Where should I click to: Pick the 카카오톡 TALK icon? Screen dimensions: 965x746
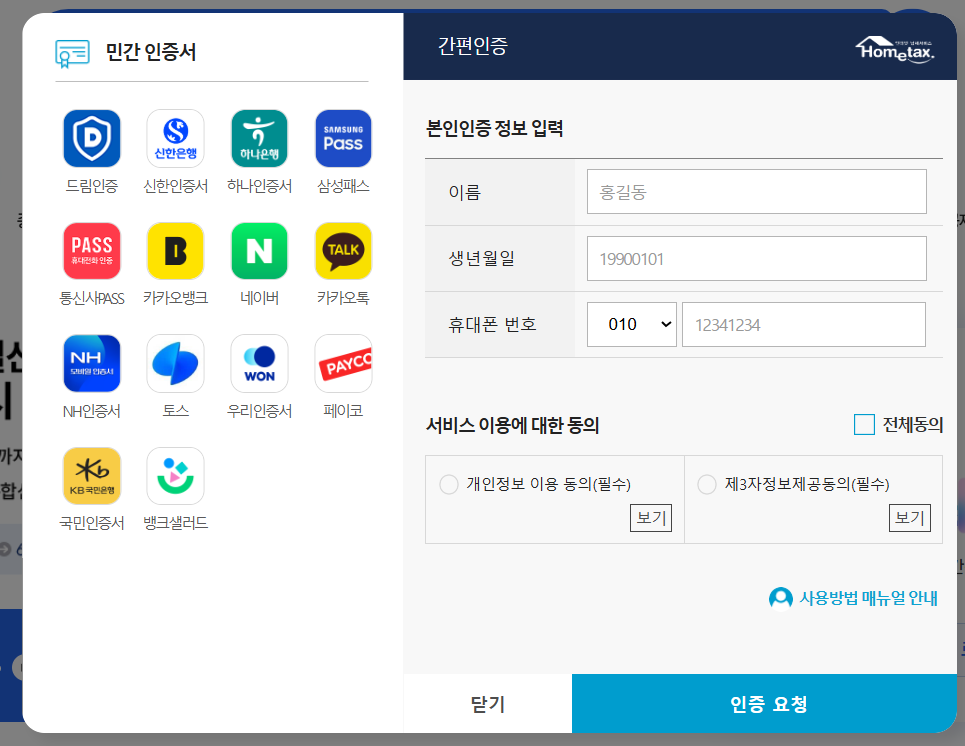(x=343, y=251)
